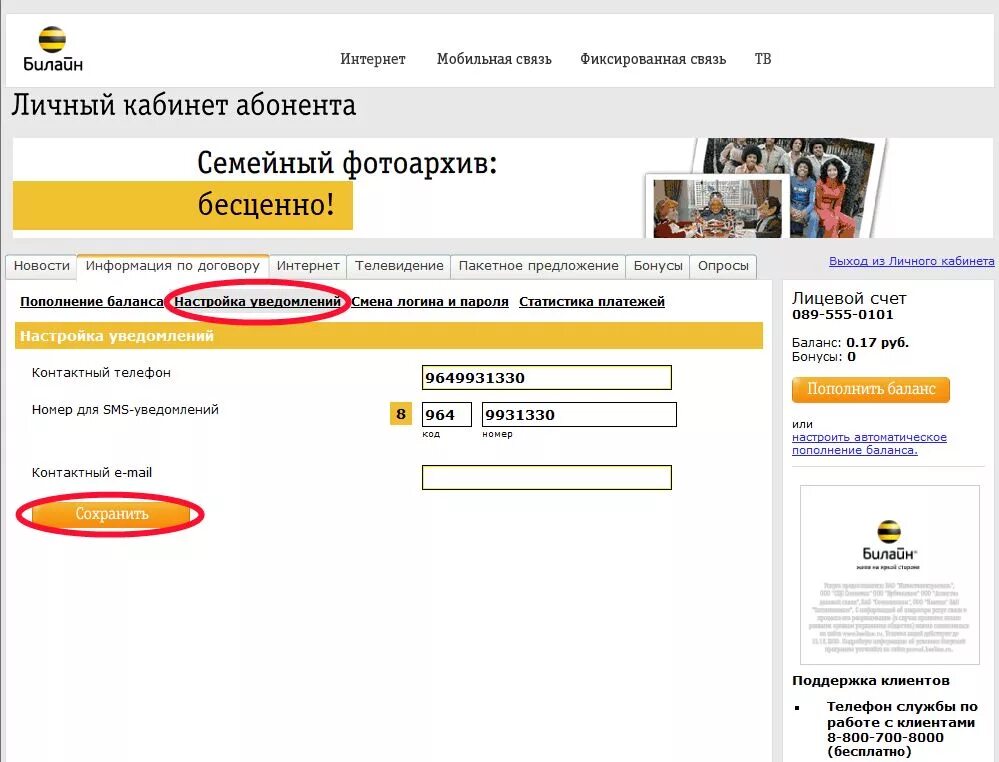Switch to the Опросы tab
Screen dimensions: 999x762
point(723,266)
